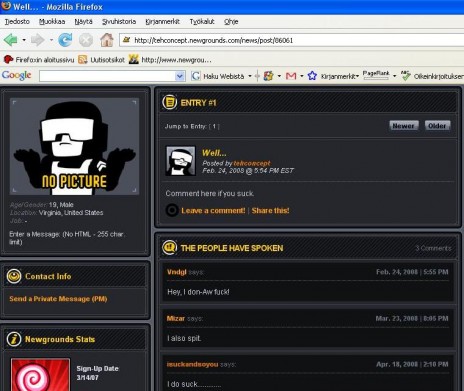Image resolution: width=464 pixels, height=391 pixels.
Task: Jump to entry 1 link
Action: 214,126
